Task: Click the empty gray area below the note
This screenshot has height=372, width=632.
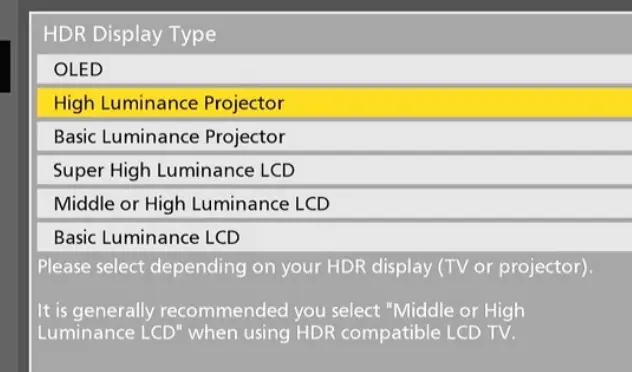Action: 331,359
